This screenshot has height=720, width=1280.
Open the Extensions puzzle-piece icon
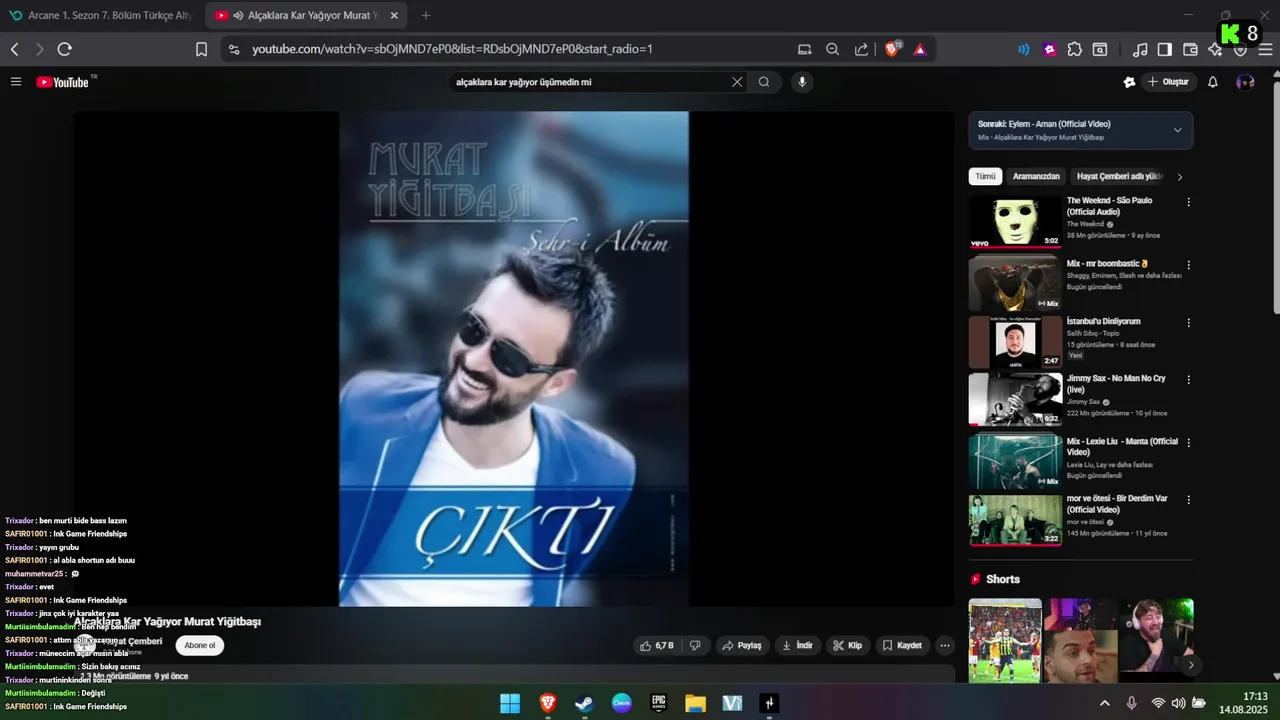[x=1075, y=49]
